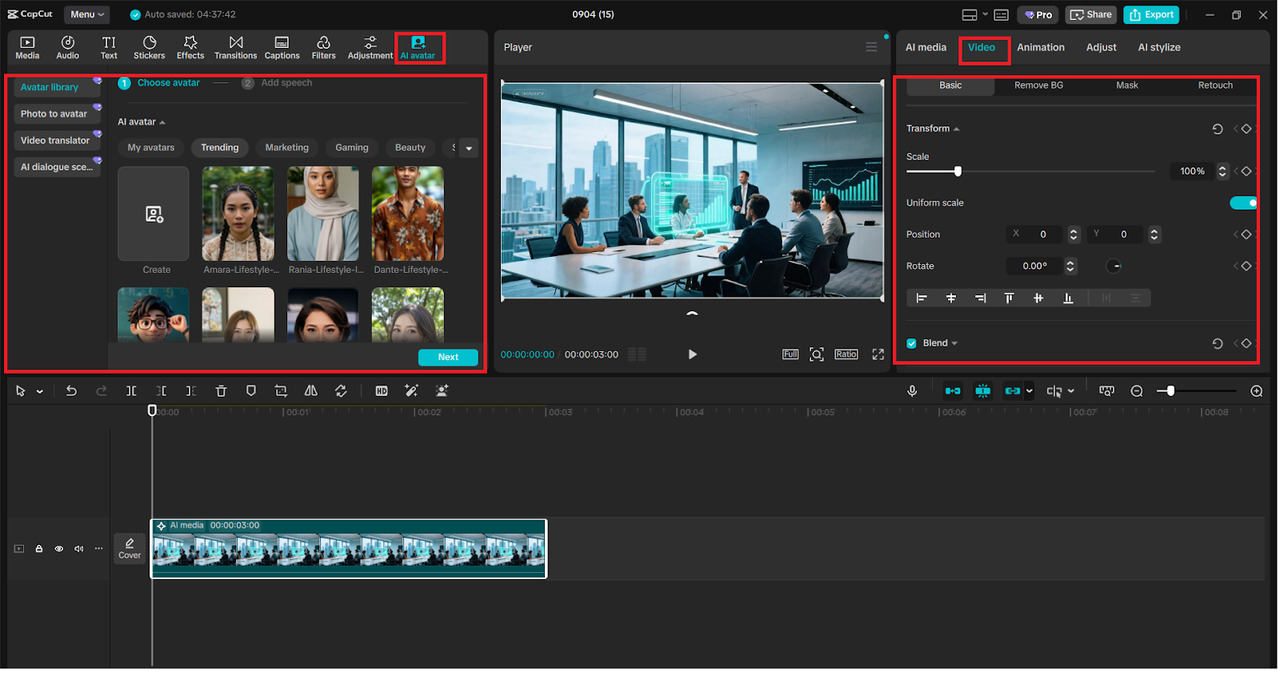The image size is (1280, 676).
Task: Select the Marketing avatar category
Action: coord(287,148)
